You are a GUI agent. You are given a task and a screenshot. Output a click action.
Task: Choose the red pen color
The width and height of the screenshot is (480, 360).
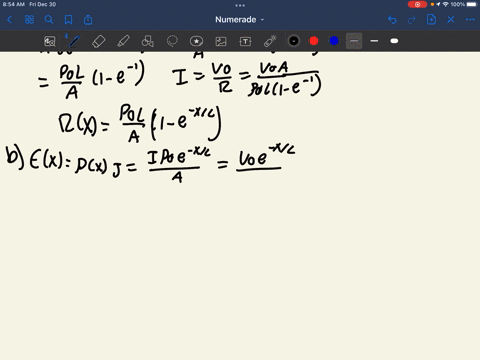tap(314, 41)
